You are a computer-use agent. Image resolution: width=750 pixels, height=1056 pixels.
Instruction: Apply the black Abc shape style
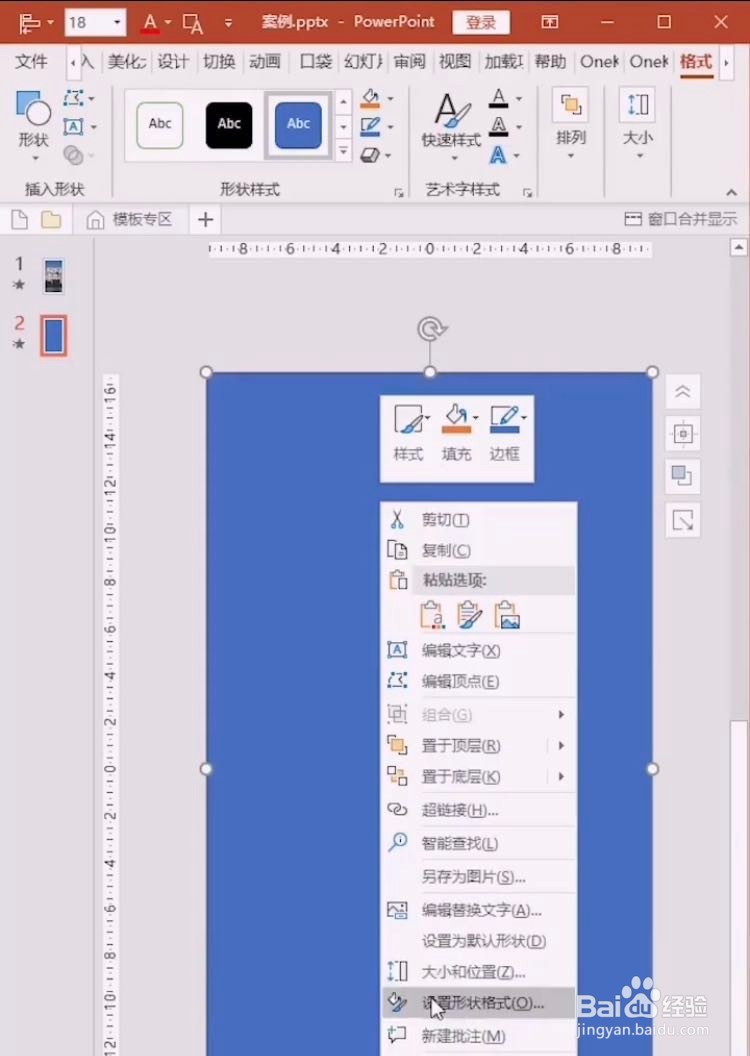[229, 125]
